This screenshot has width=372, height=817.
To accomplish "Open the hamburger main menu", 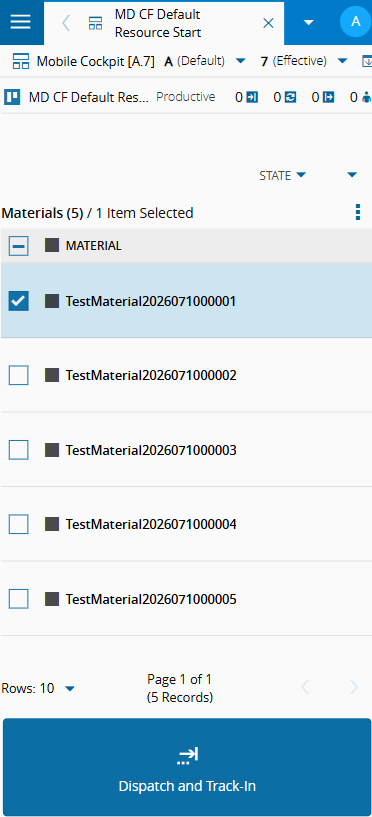I will pyautogui.click(x=21, y=22).
